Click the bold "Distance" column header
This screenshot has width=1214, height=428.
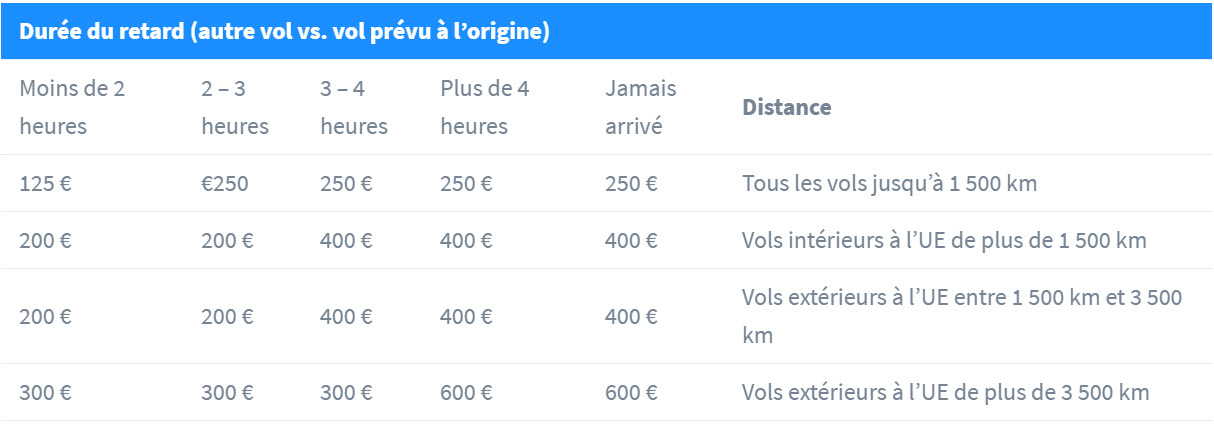786,107
